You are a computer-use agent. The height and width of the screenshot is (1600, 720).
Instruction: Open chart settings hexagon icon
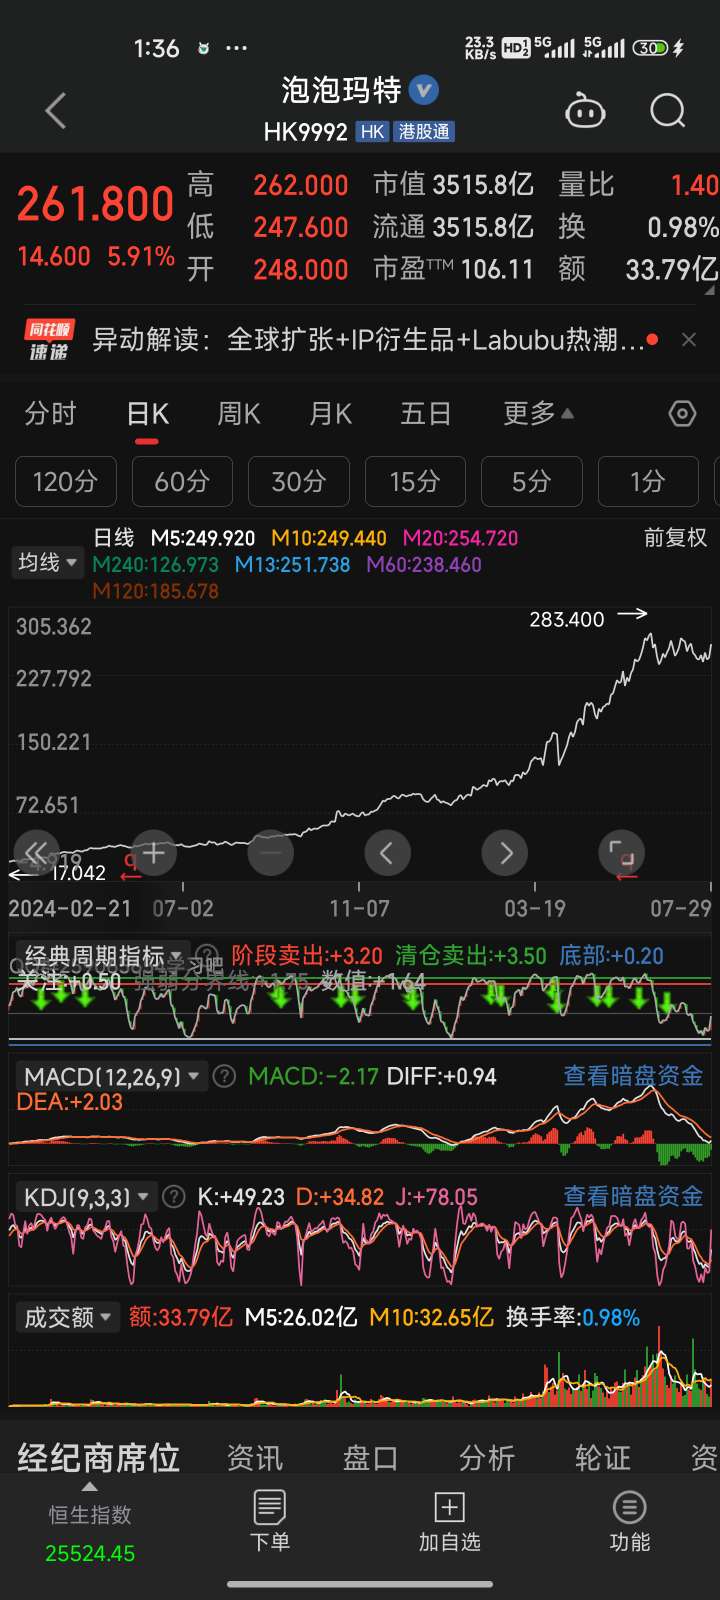pos(682,413)
